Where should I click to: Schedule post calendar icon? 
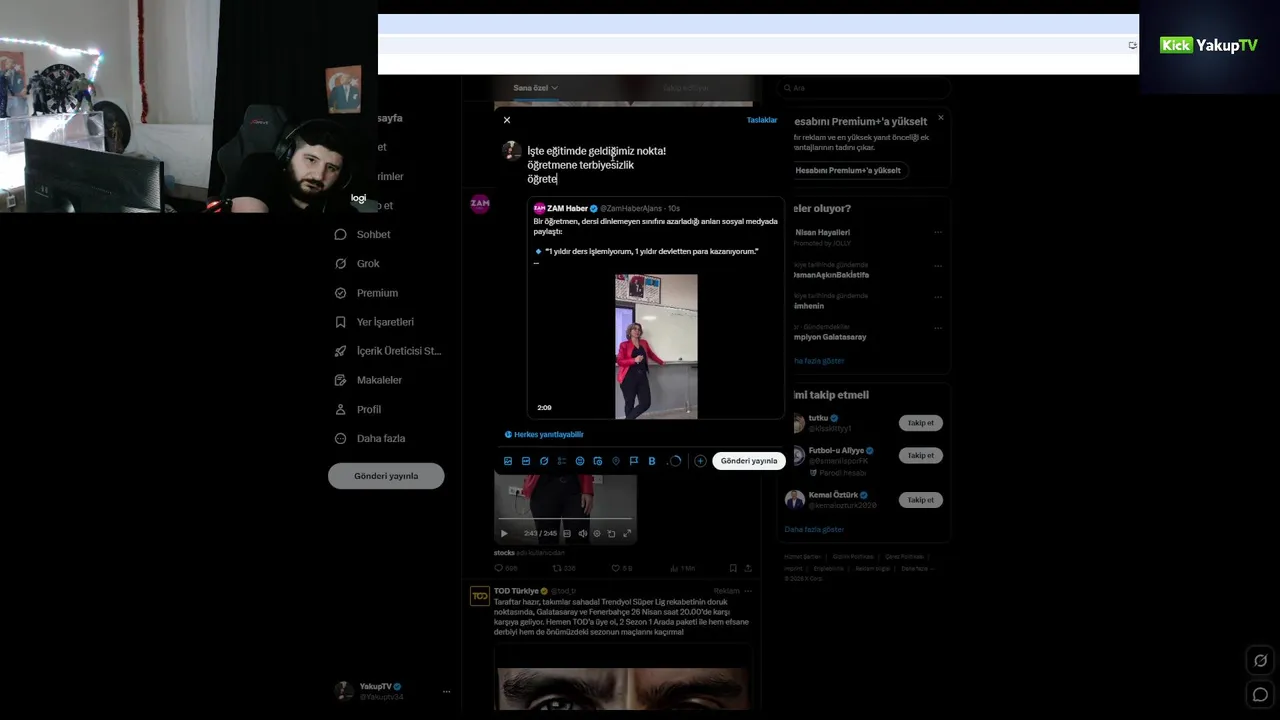598,461
